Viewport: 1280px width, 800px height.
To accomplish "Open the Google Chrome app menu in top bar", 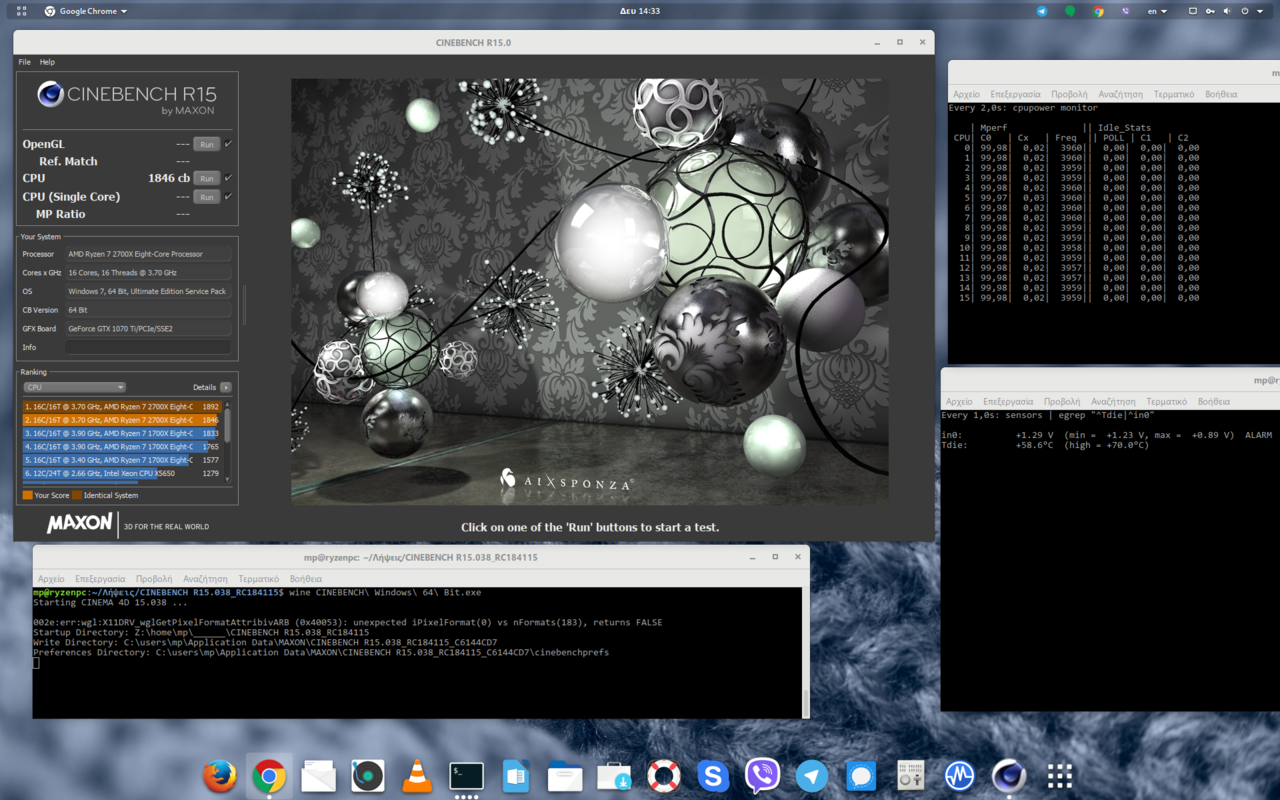I will point(87,11).
